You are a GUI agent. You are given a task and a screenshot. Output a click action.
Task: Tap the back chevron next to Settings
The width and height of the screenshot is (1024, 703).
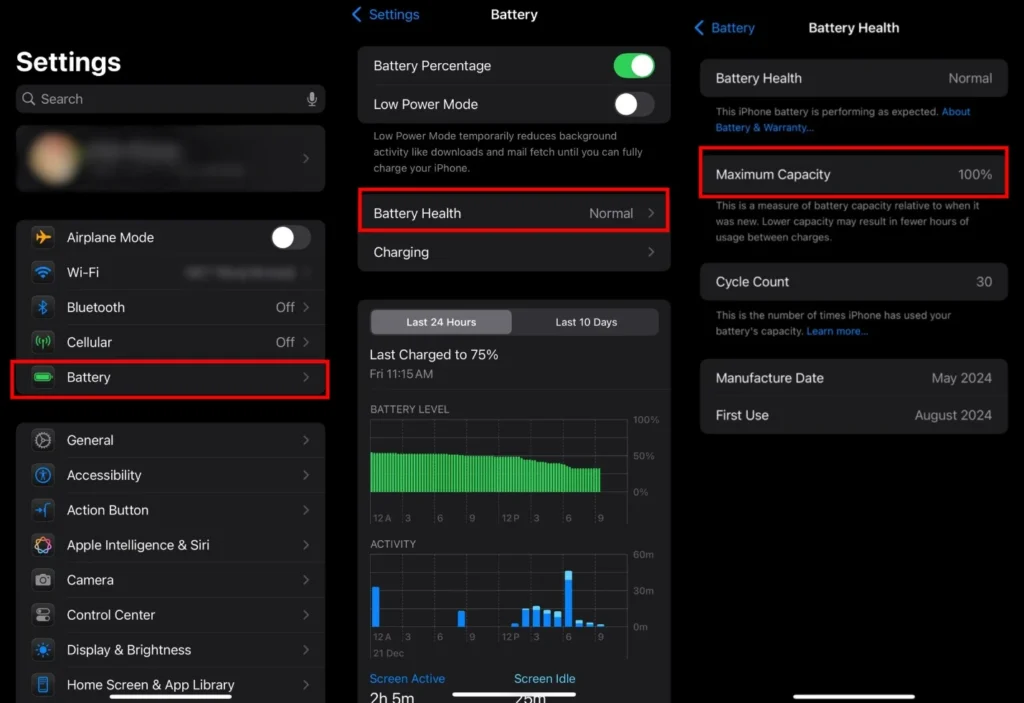pyautogui.click(x=357, y=14)
